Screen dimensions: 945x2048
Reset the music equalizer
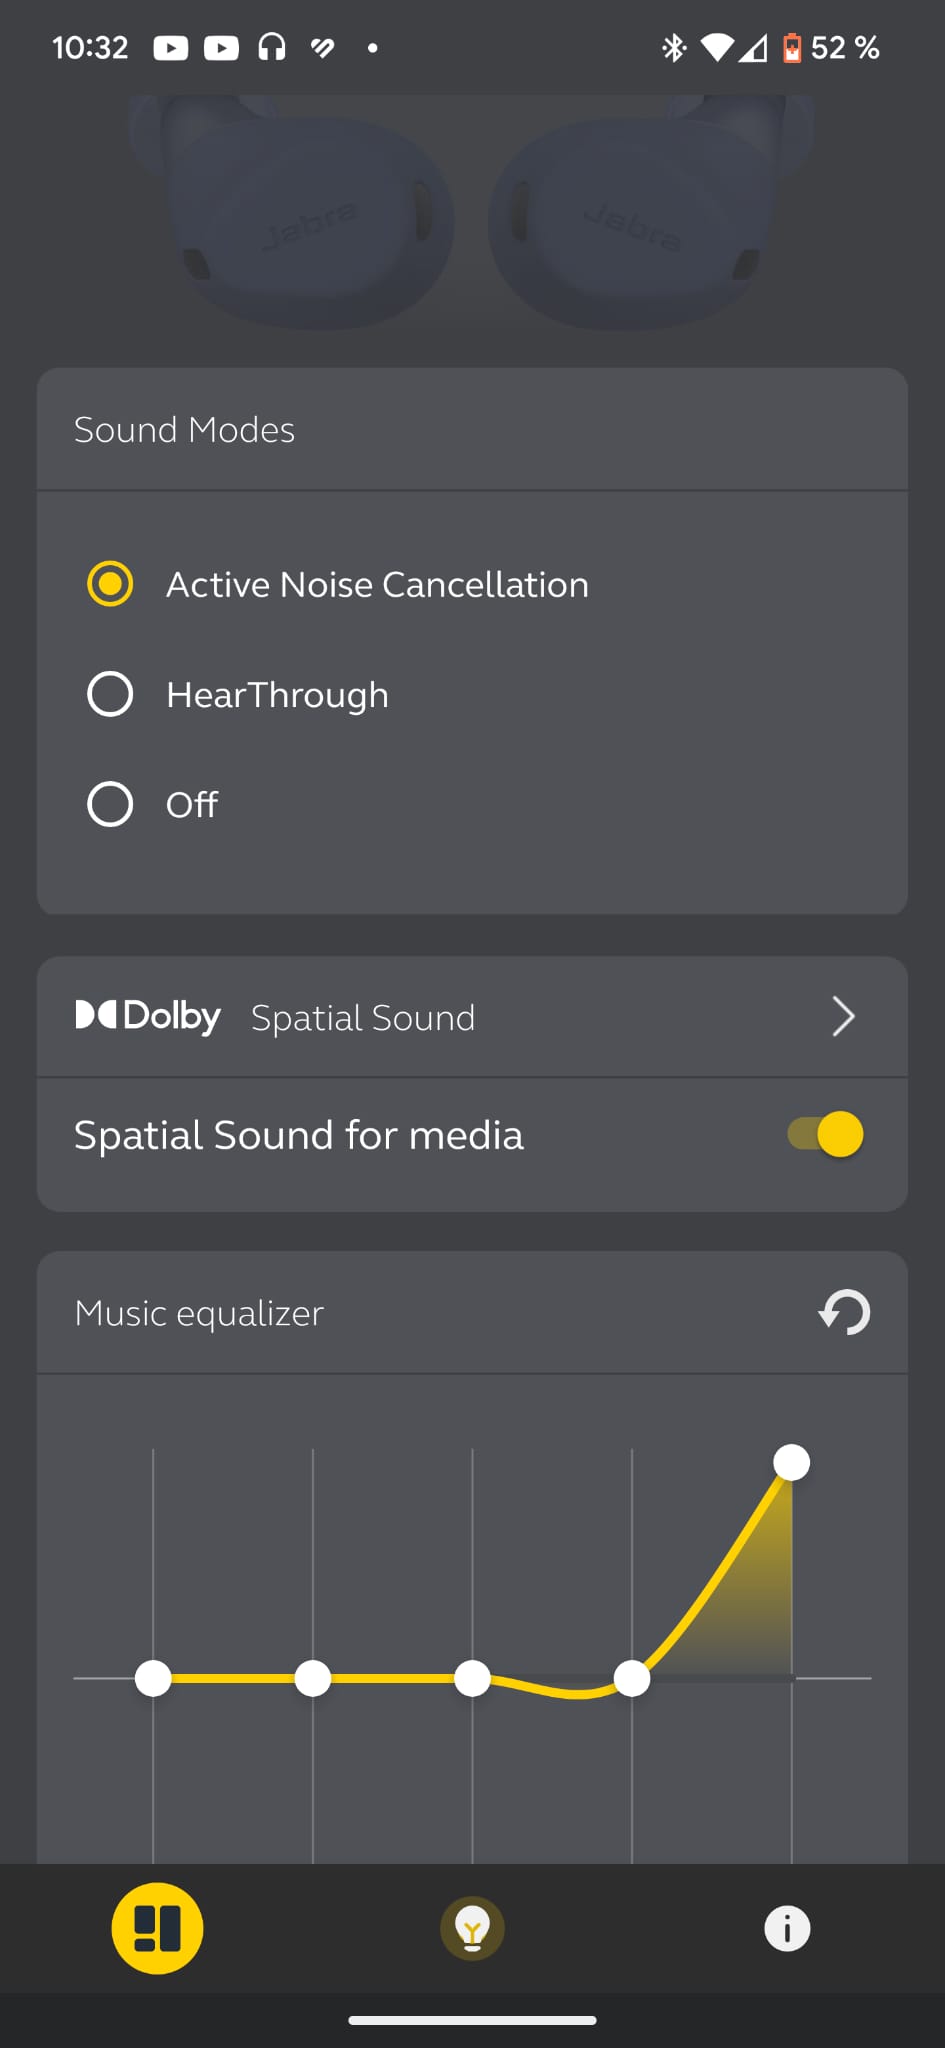pyautogui.click(x=844, y=1312)
